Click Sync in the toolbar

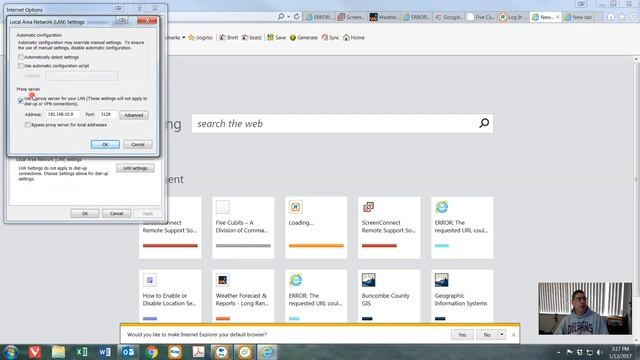point(330,38)
